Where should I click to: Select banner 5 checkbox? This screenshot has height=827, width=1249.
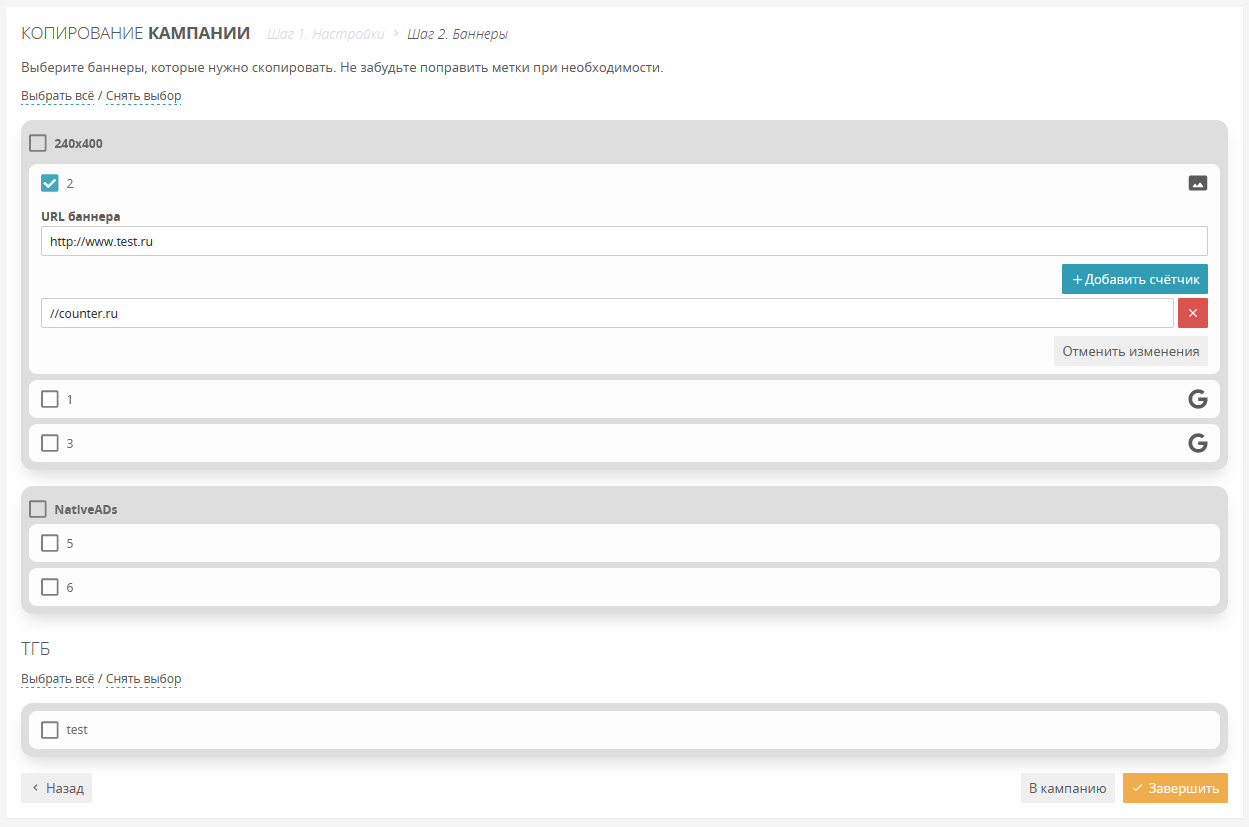(50, 543)
